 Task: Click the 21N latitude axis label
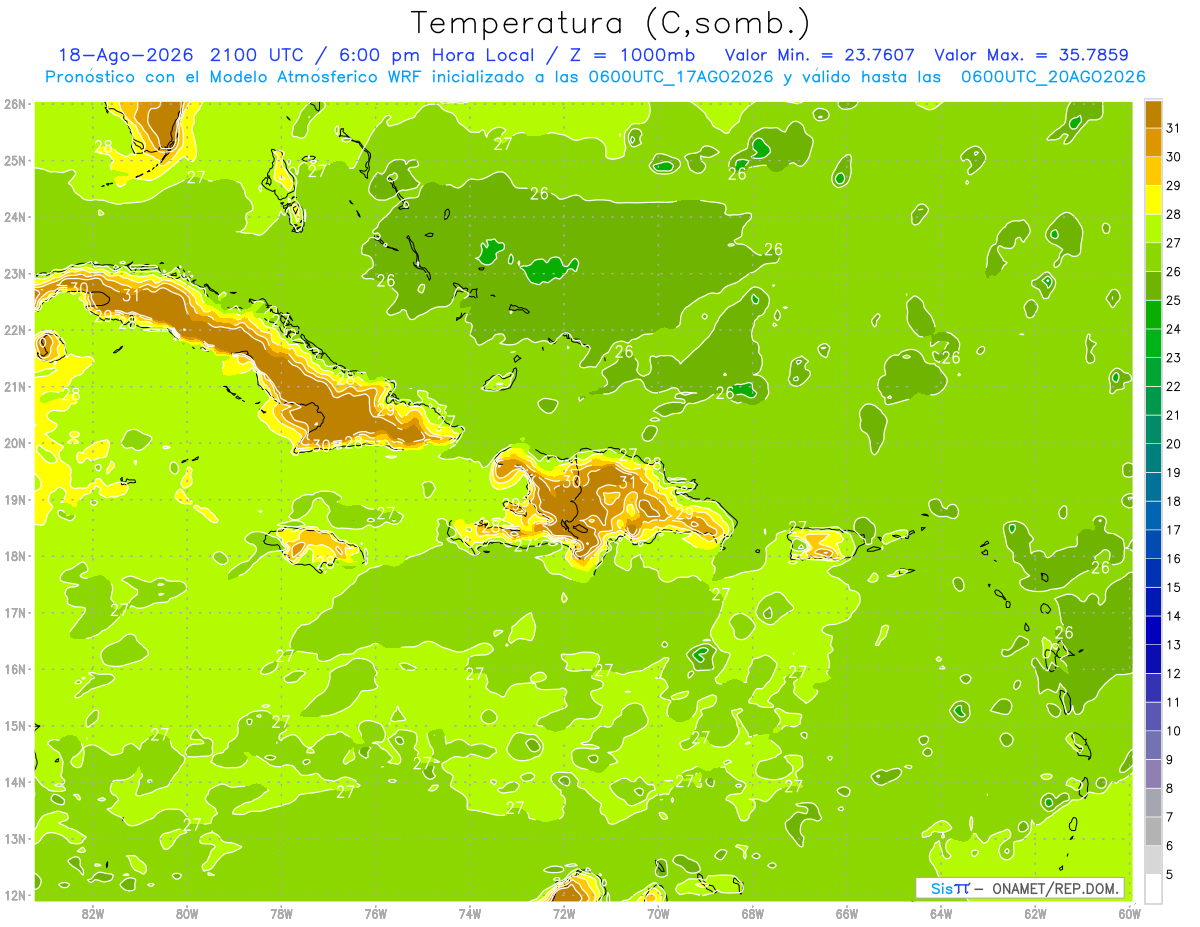[x=14, y=386]
